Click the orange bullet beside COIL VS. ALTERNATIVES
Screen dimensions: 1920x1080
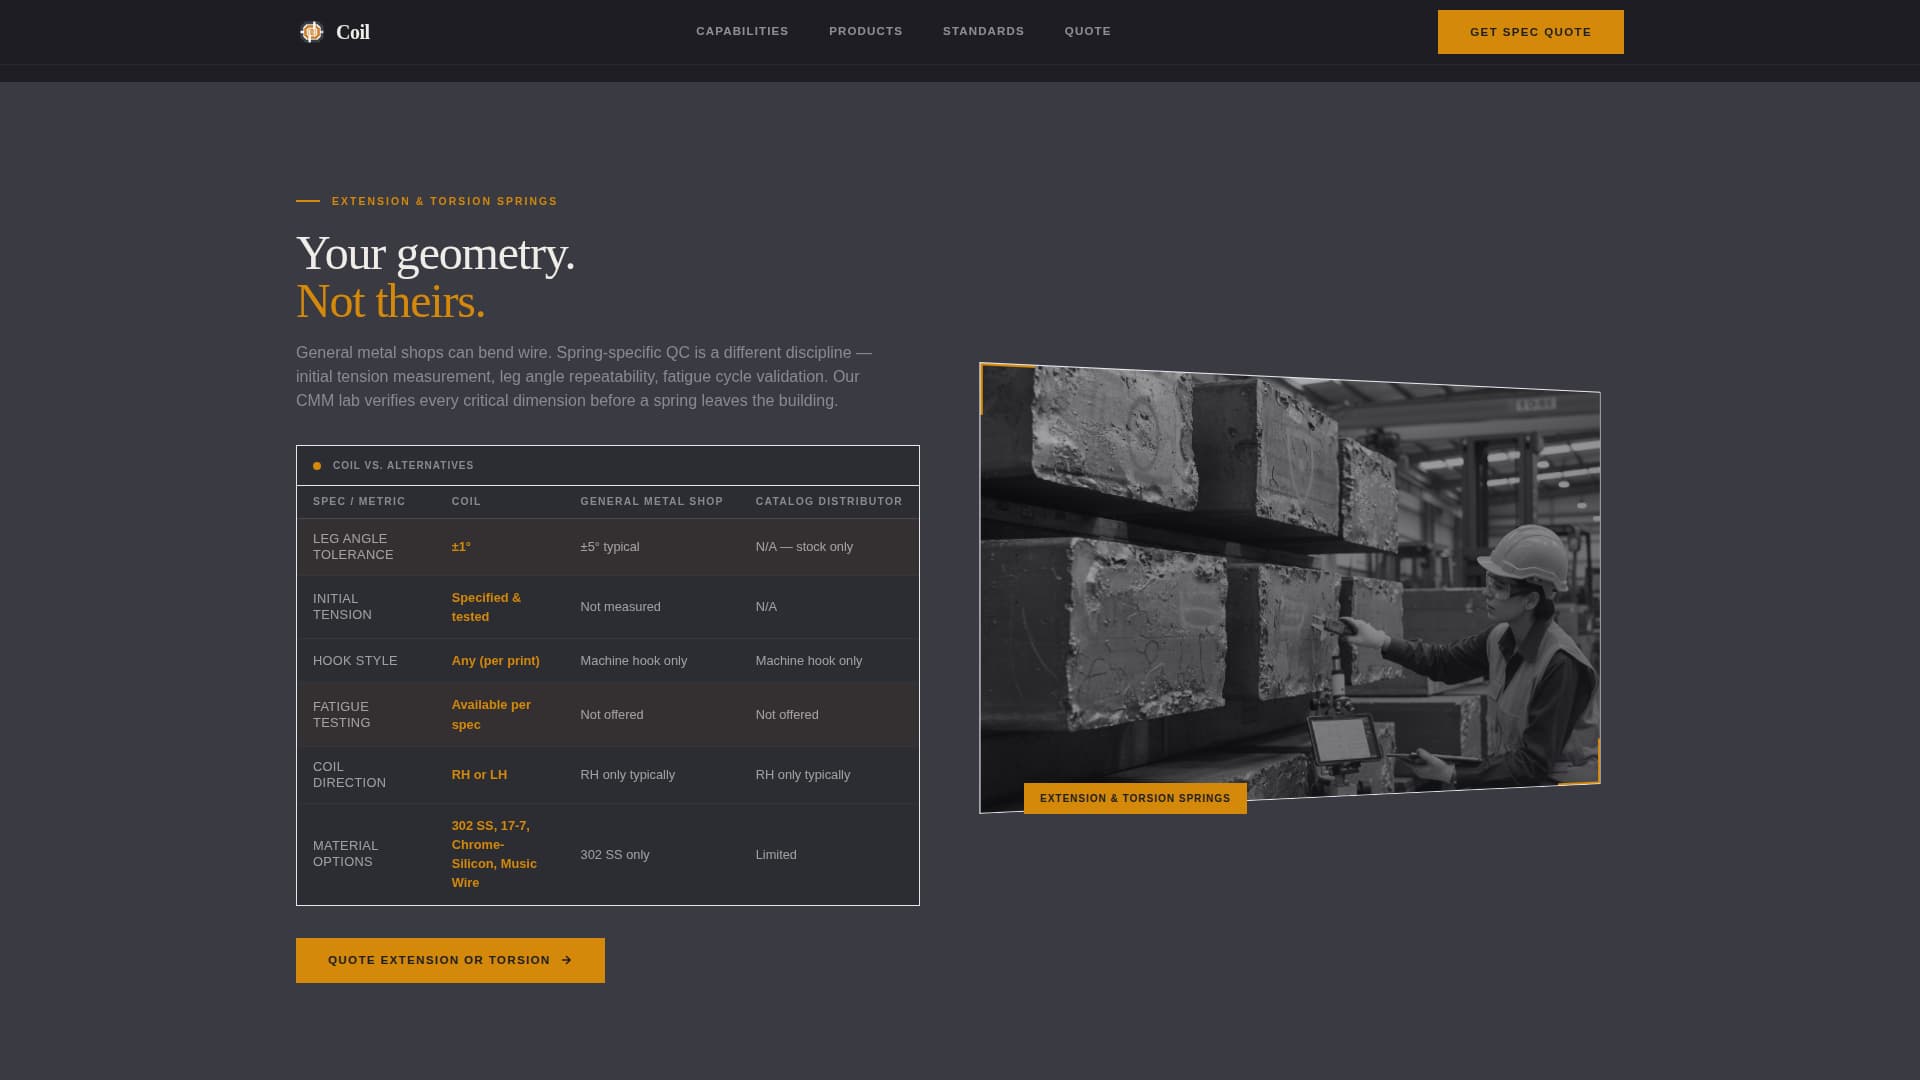(x=317, y=465)
